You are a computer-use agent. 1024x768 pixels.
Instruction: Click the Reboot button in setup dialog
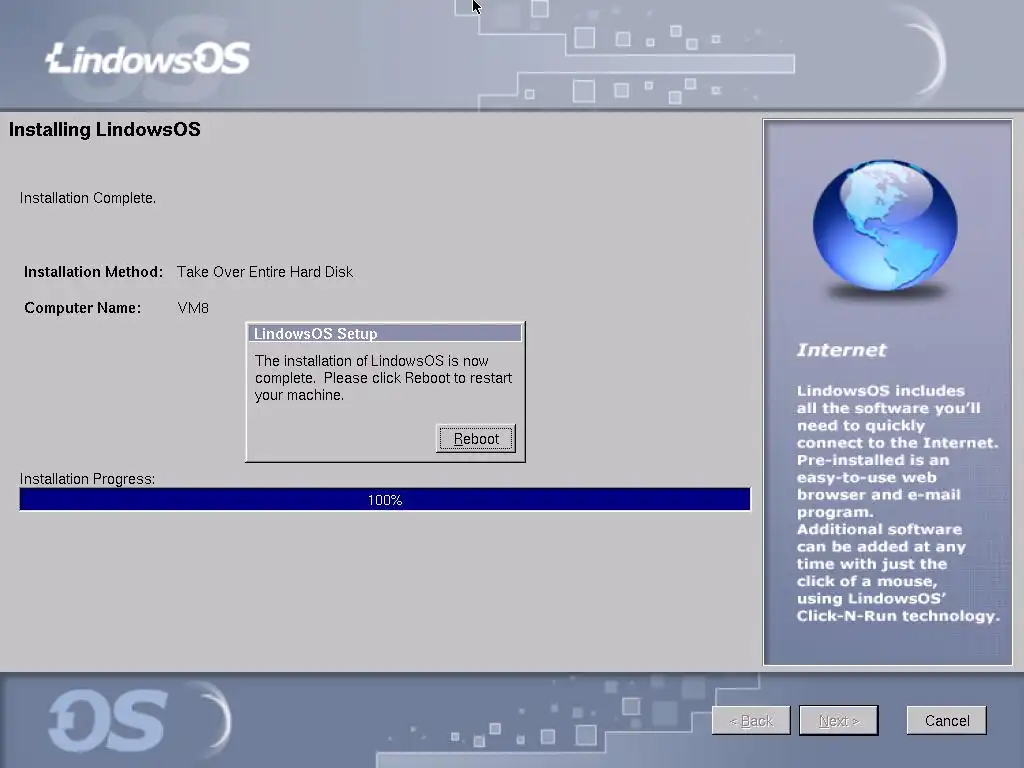coord(475,438)
